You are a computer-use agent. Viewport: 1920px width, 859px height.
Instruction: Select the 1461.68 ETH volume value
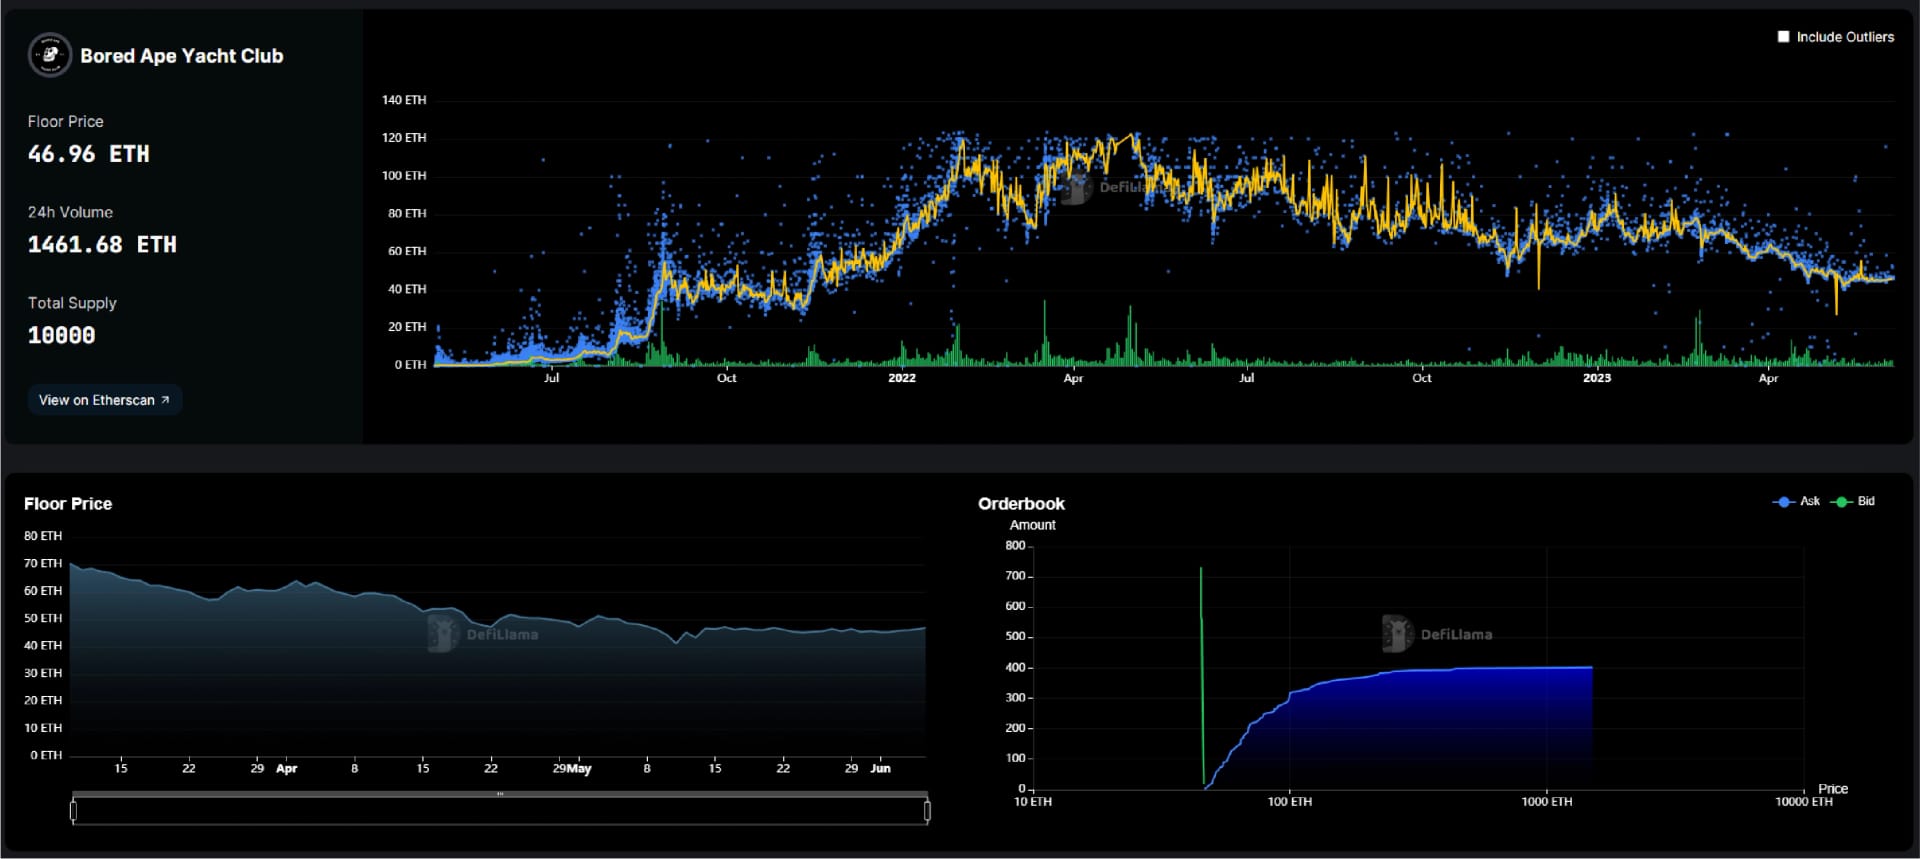(x=102, y=245)
